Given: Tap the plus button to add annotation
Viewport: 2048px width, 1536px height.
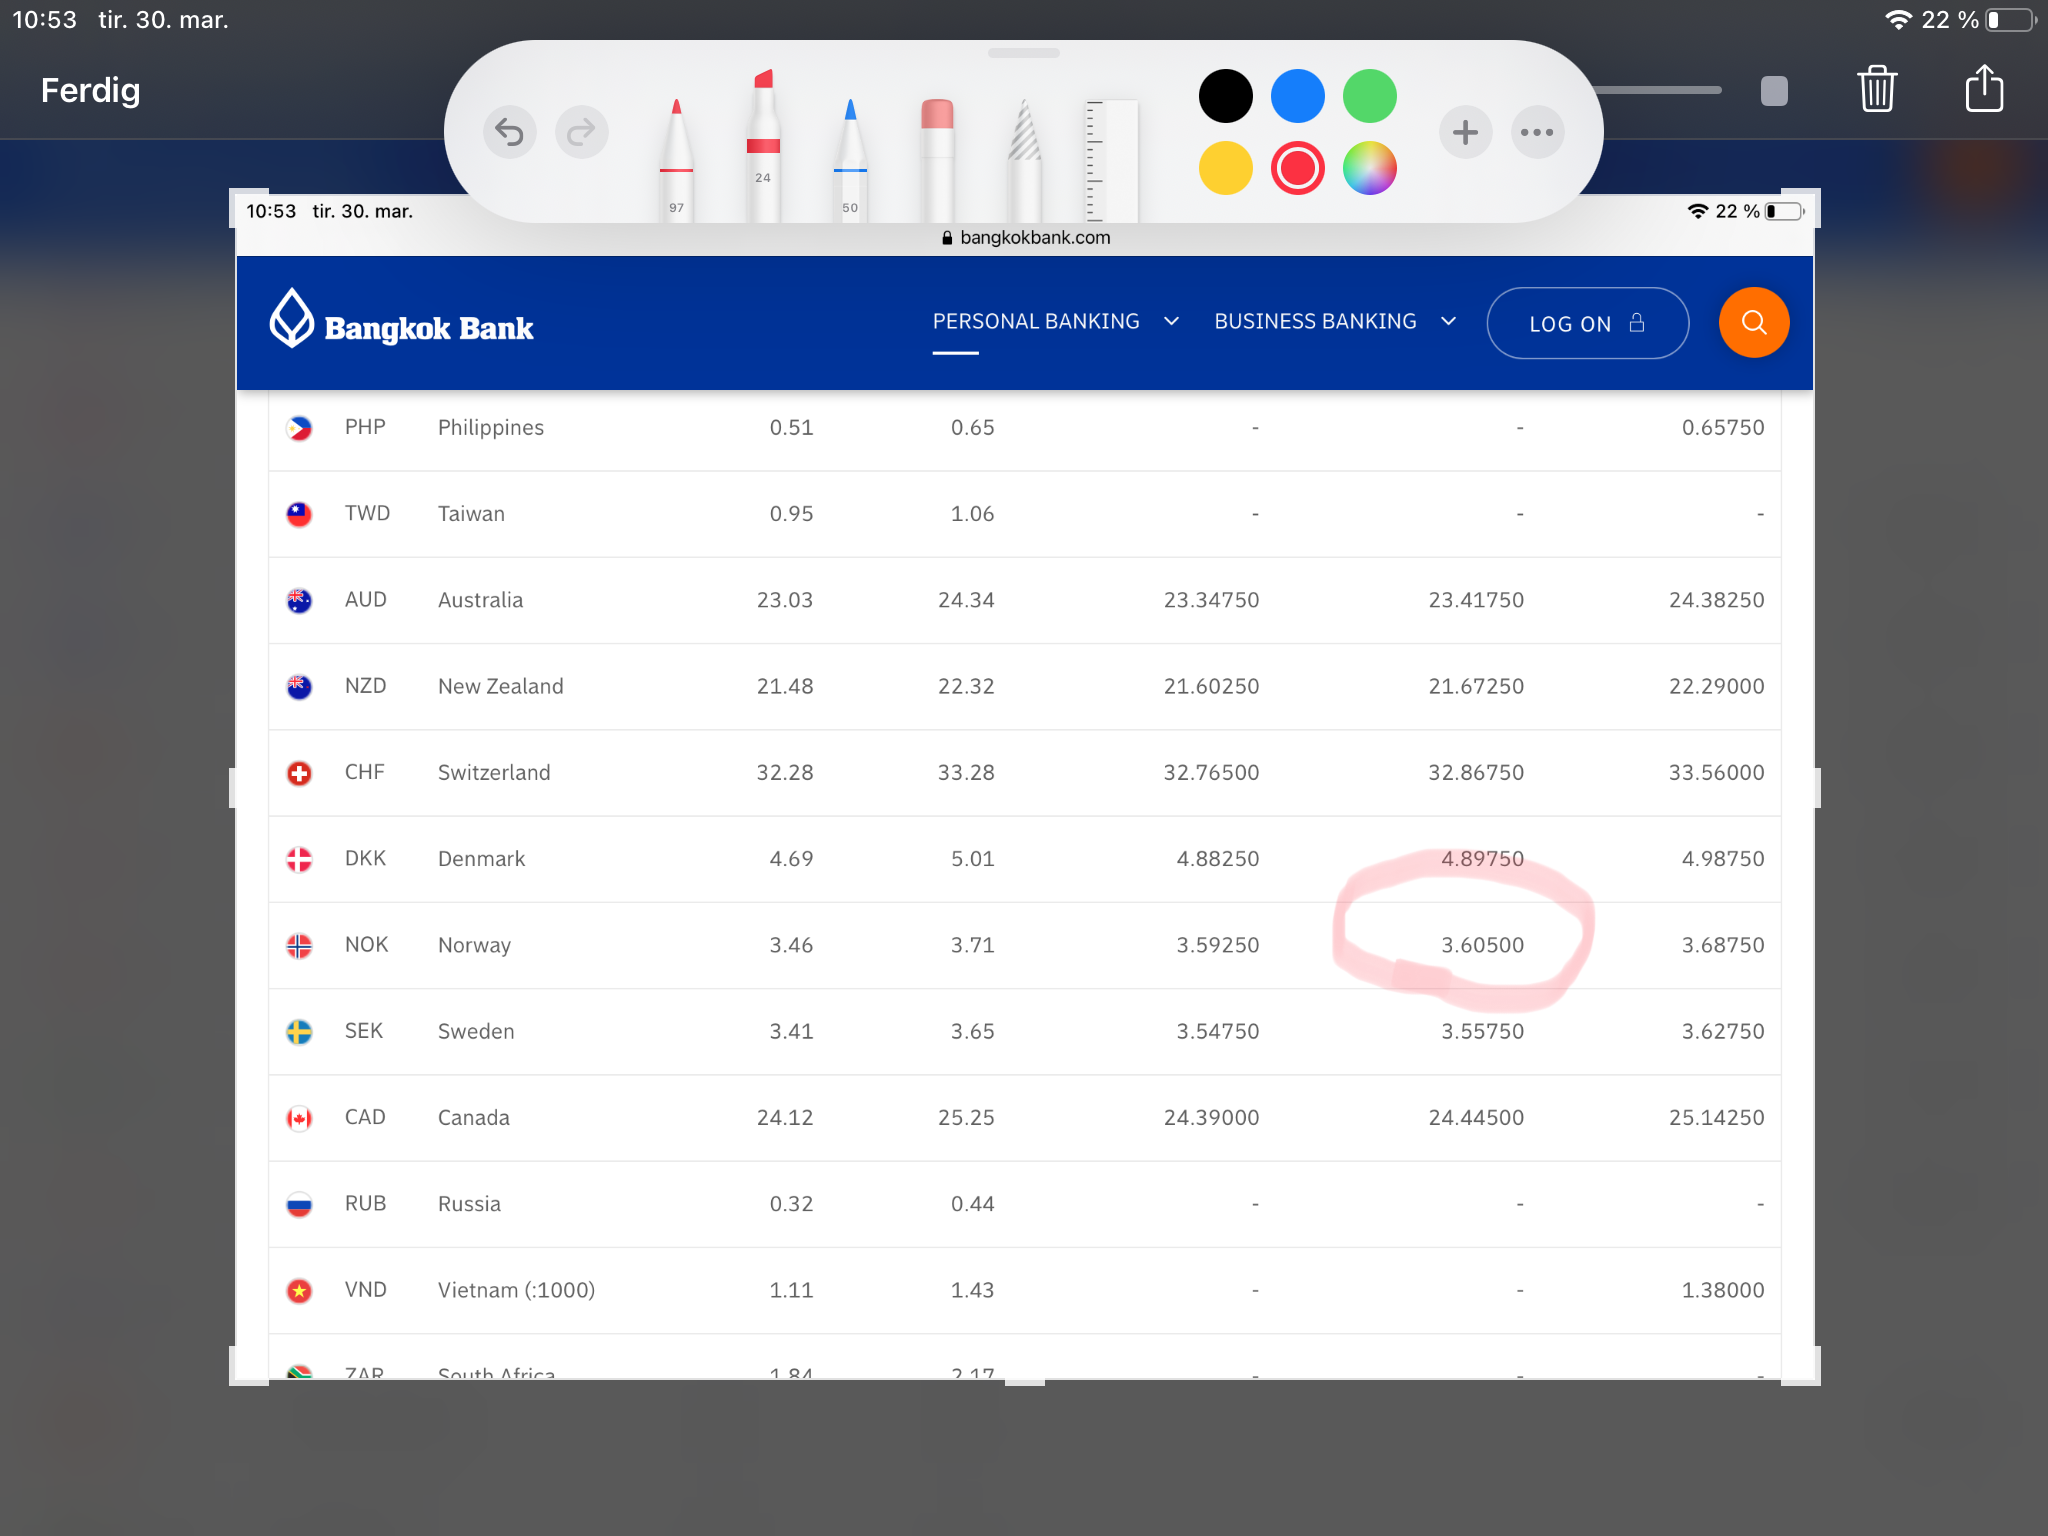Looking at the screenshot, I should coord(1465,132).
